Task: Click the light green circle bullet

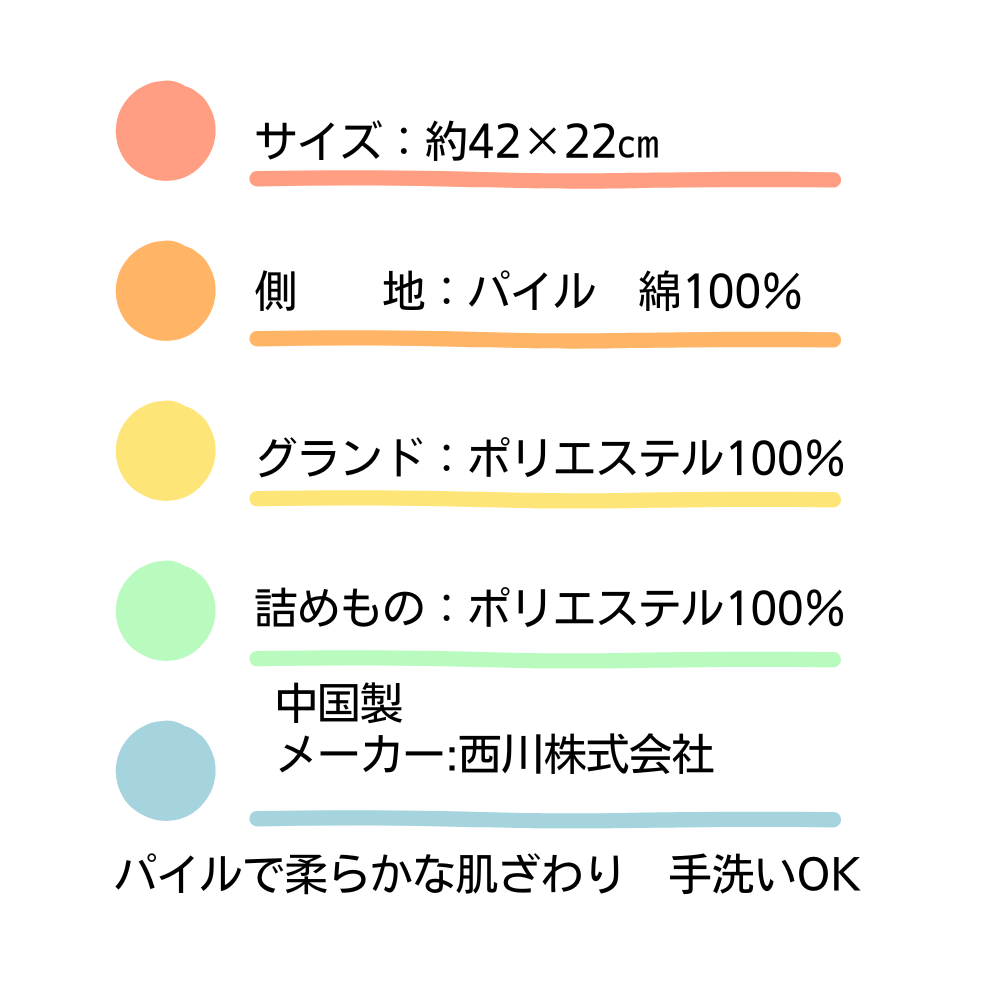Action: click(165, 610)
